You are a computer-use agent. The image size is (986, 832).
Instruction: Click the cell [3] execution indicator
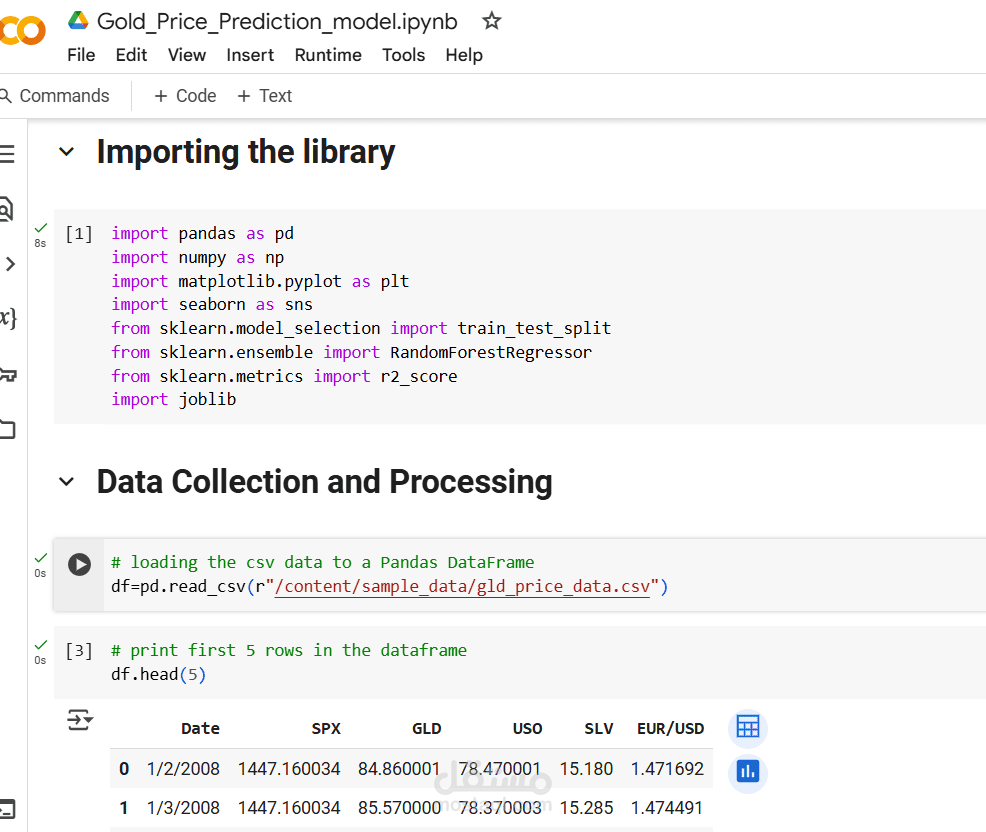point(79,650)
